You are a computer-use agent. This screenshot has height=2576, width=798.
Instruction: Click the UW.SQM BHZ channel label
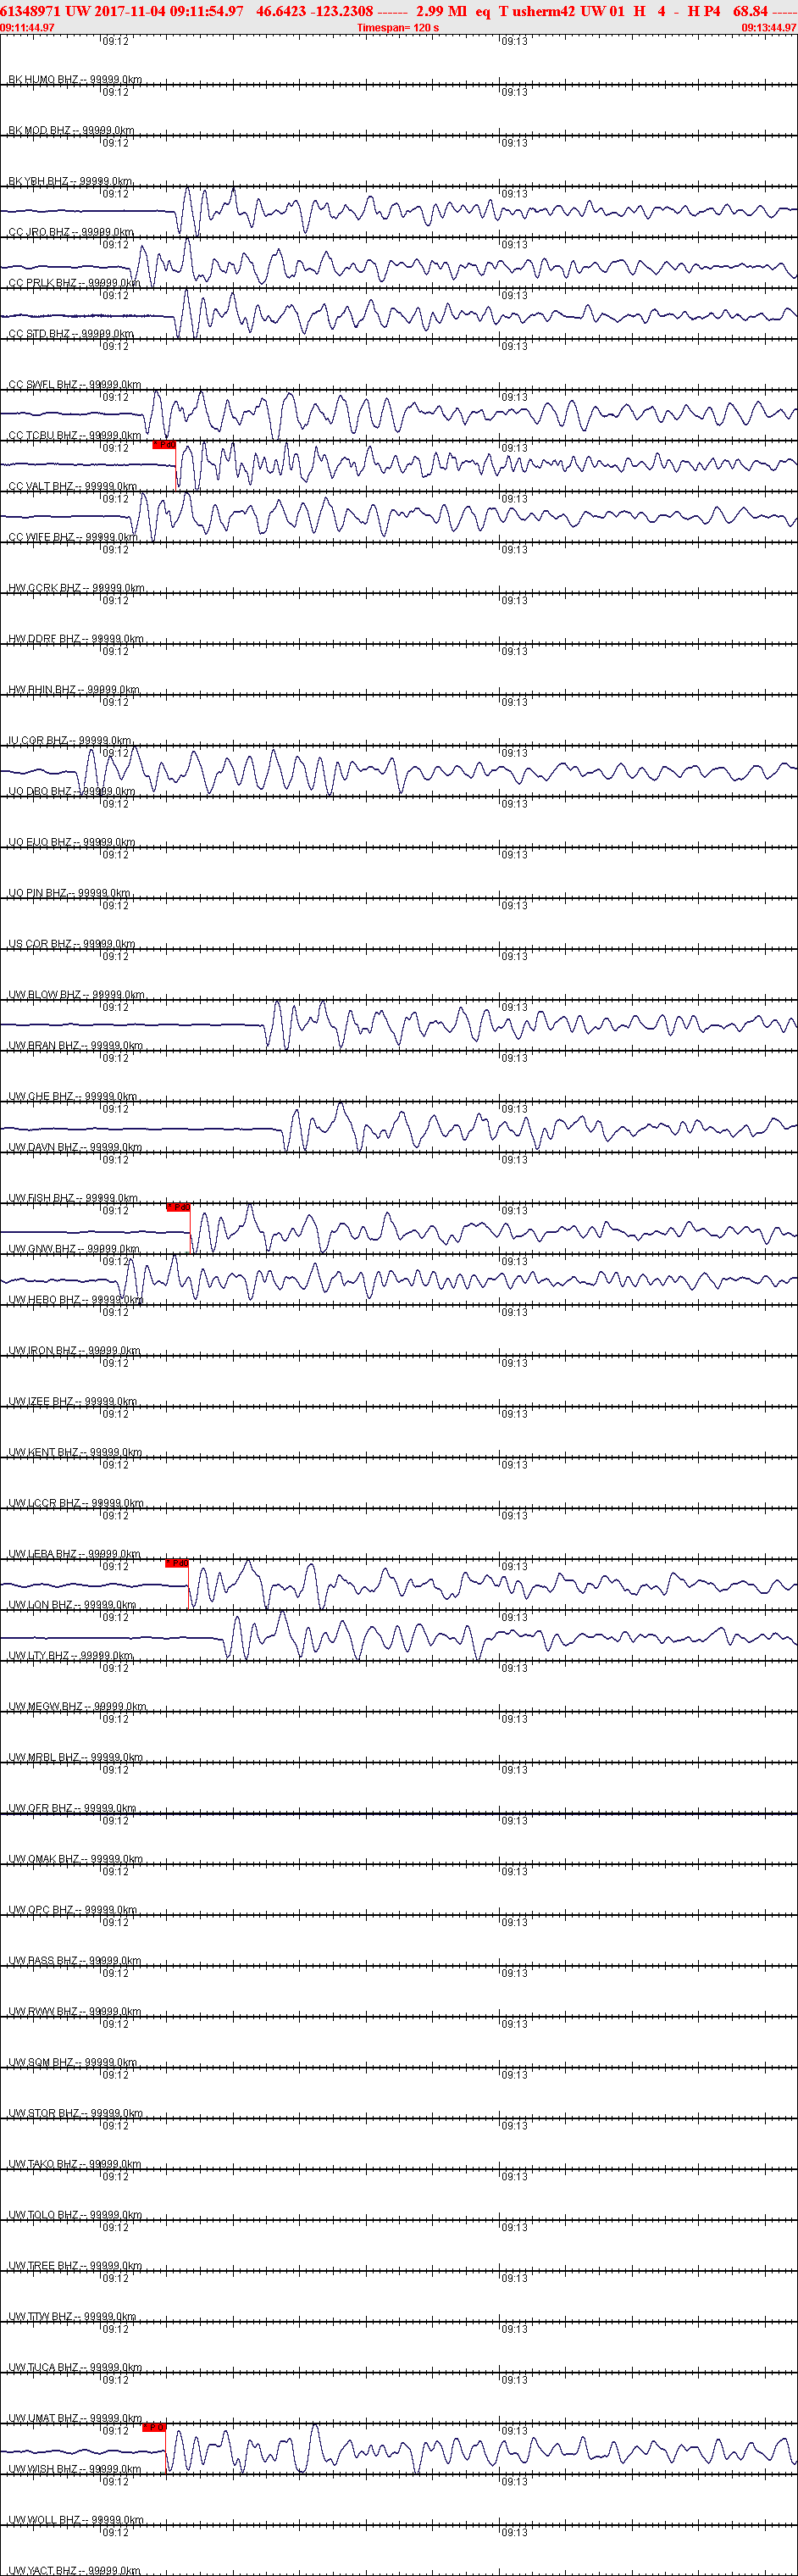click(x=72, y=2062)
